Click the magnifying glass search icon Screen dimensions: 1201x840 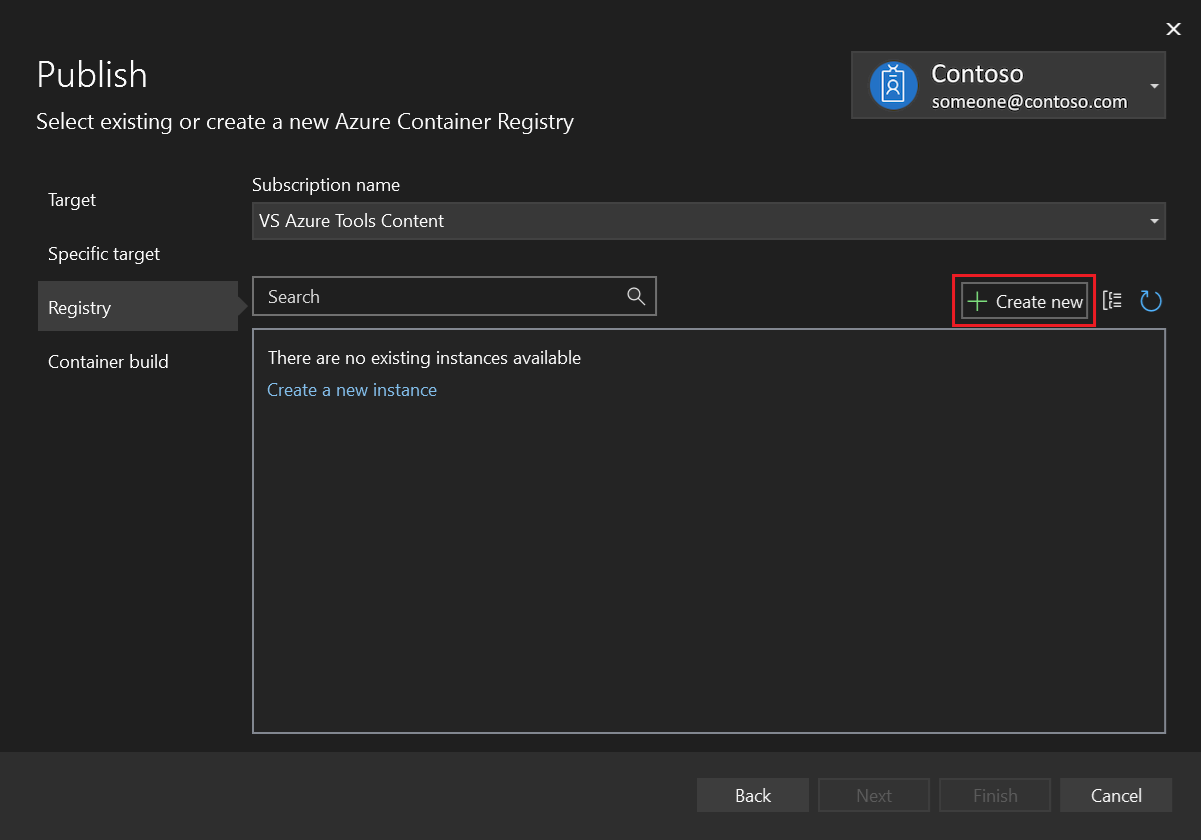click(x=637, y=297)
